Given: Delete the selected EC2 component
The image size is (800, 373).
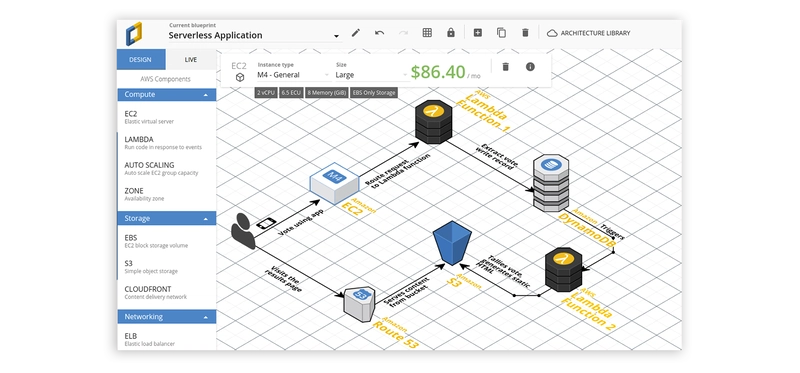Looking at the screenshot, I should pos(506,67).
